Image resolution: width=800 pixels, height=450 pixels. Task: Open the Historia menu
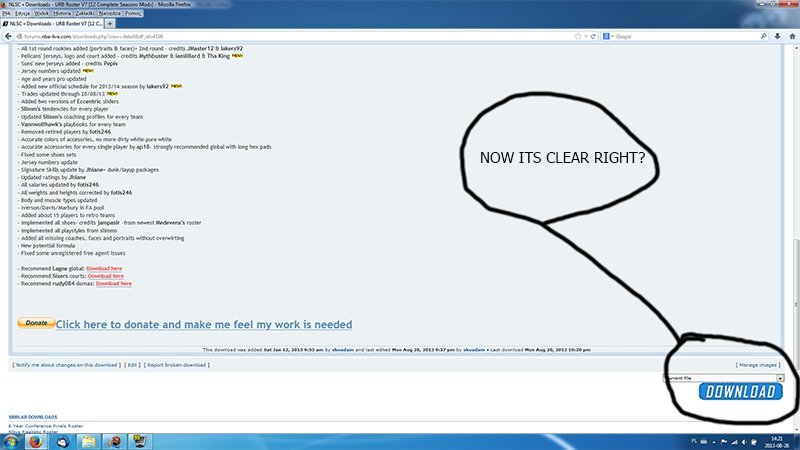tap(62, 13)
